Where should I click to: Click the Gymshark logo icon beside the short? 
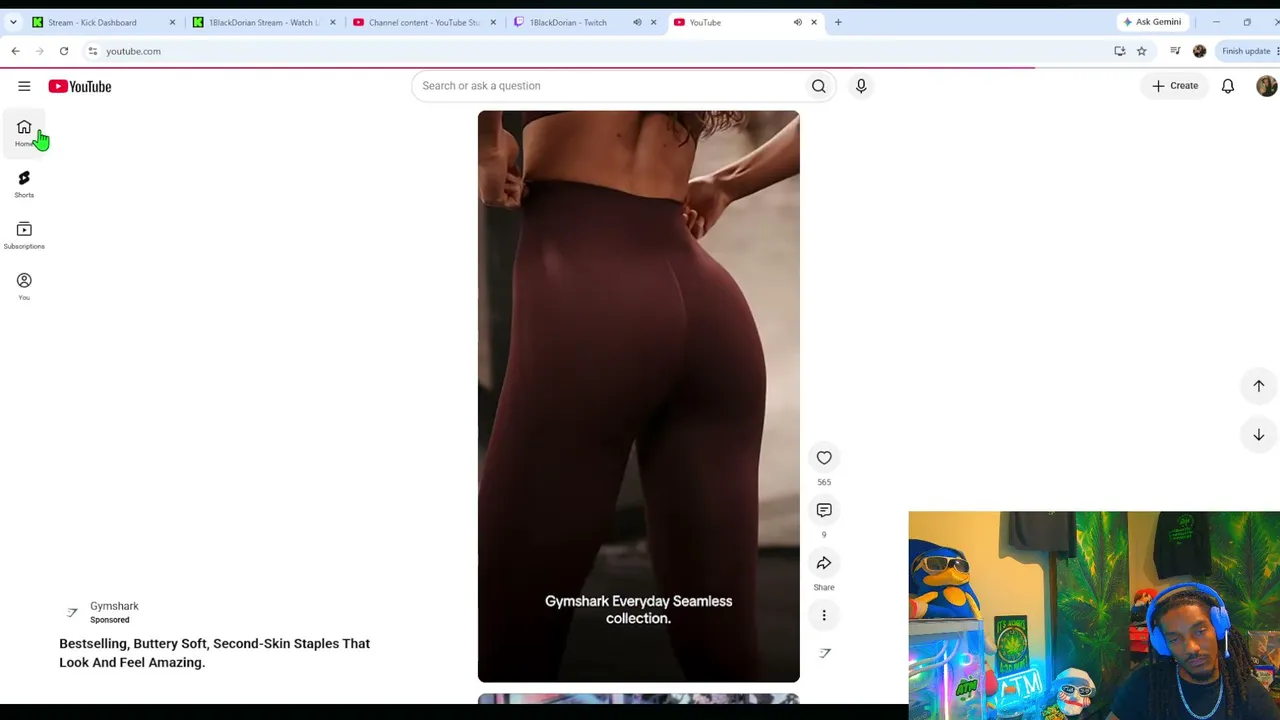click(825, 653)
